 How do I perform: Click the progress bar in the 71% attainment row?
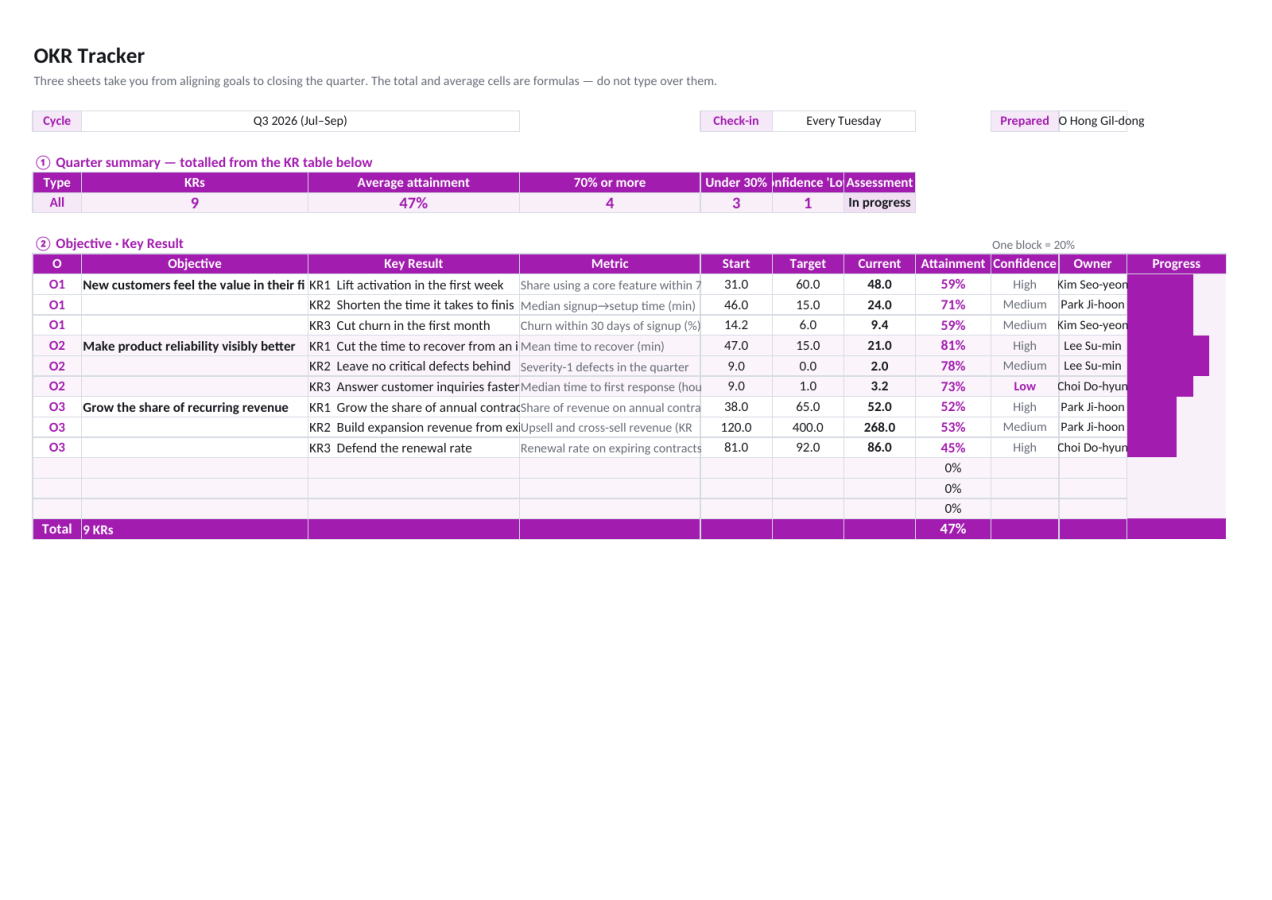pos(1160,305)
